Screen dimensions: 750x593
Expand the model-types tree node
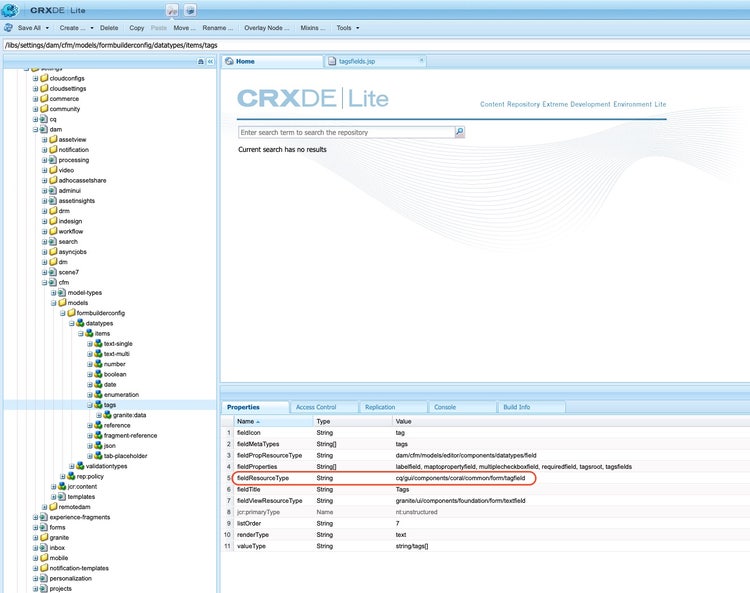(54, 293)
